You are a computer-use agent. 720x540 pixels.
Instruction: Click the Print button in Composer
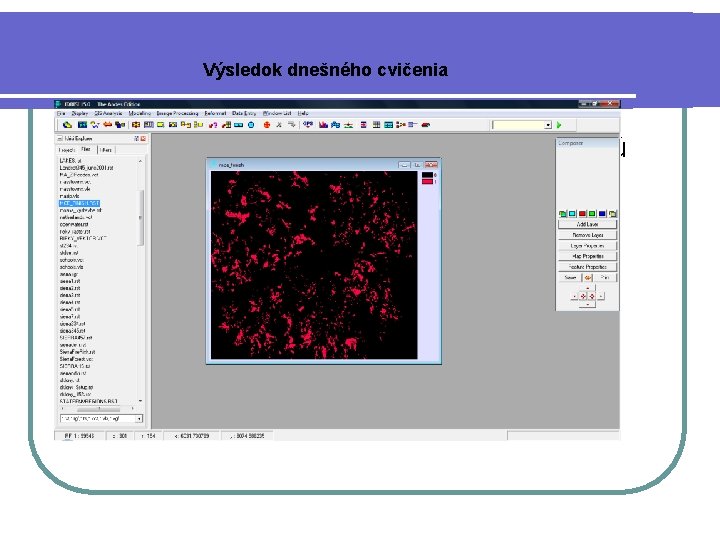605,277
